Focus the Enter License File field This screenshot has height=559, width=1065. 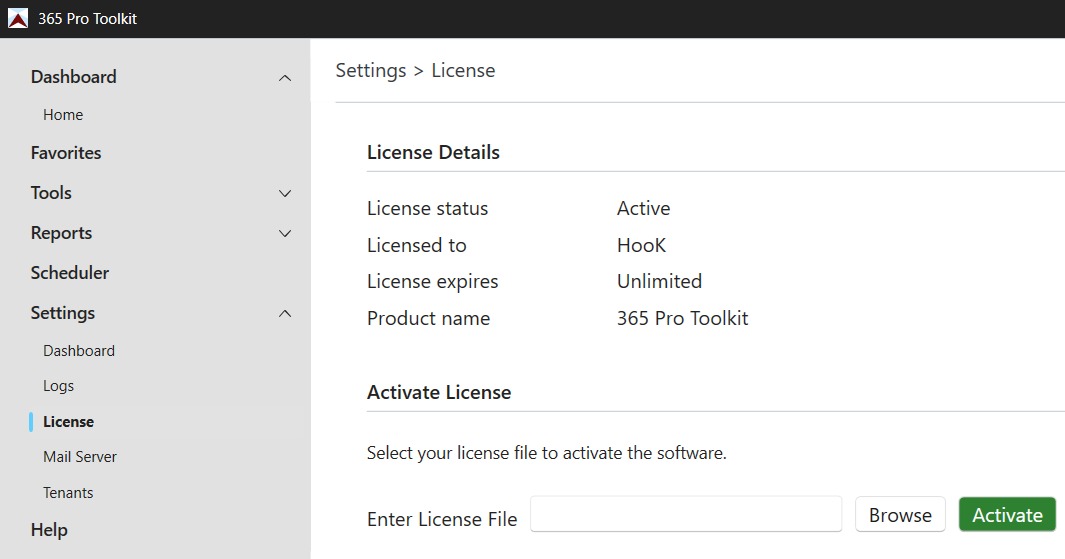tap(686, 514)
